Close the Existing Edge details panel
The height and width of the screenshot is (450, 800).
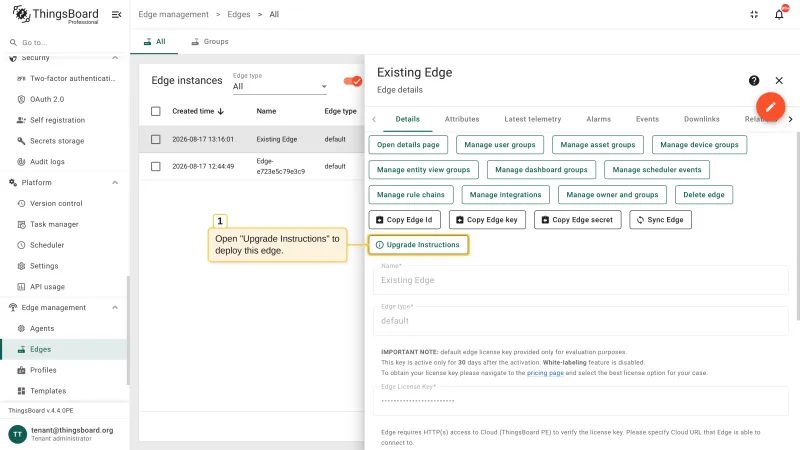point(779,80)
